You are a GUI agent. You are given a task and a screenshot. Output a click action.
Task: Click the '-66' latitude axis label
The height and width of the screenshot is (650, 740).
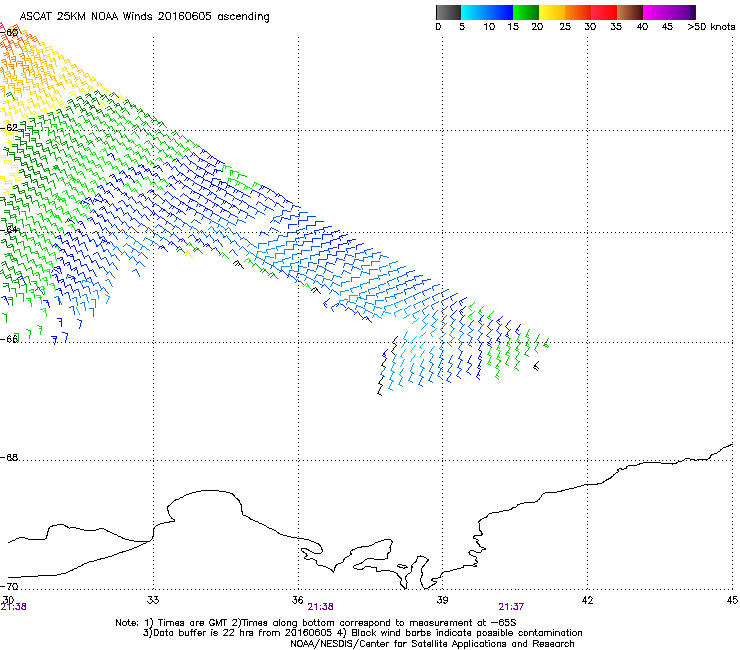[10, 339]
